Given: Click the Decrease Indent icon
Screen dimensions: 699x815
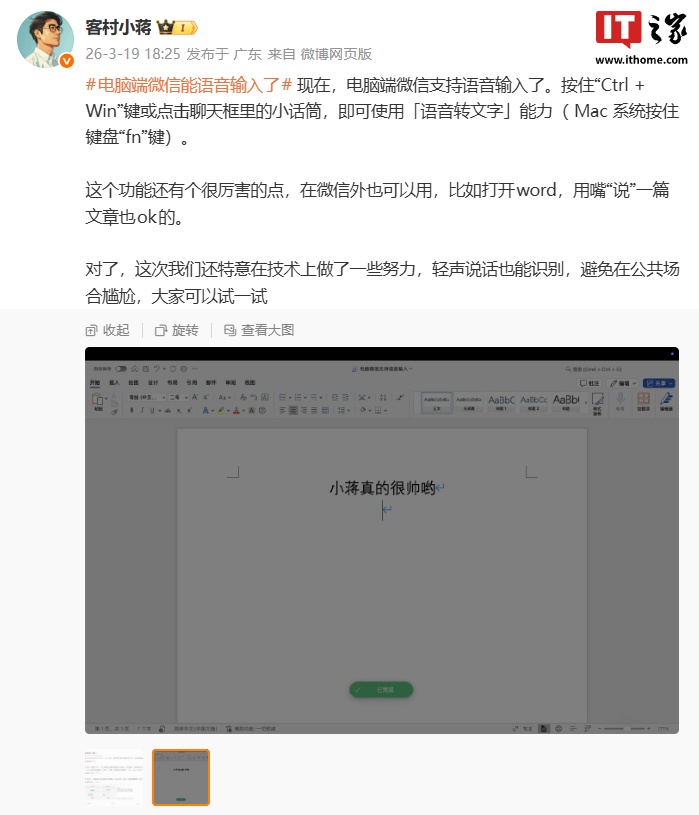Looking at the screenshot, I should pos(335,397).
